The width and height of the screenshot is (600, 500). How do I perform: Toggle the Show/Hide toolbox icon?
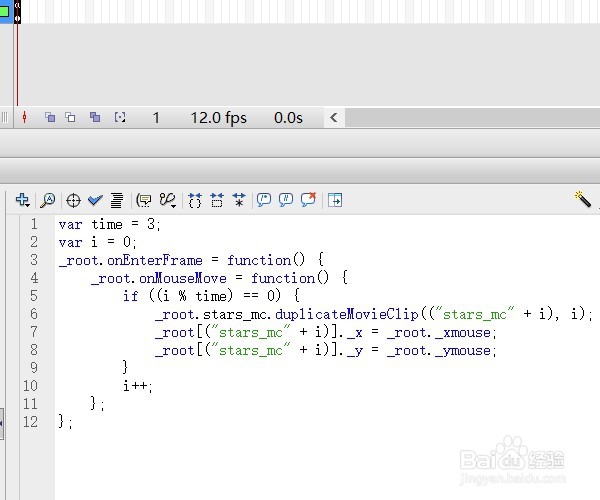[335, 200]
